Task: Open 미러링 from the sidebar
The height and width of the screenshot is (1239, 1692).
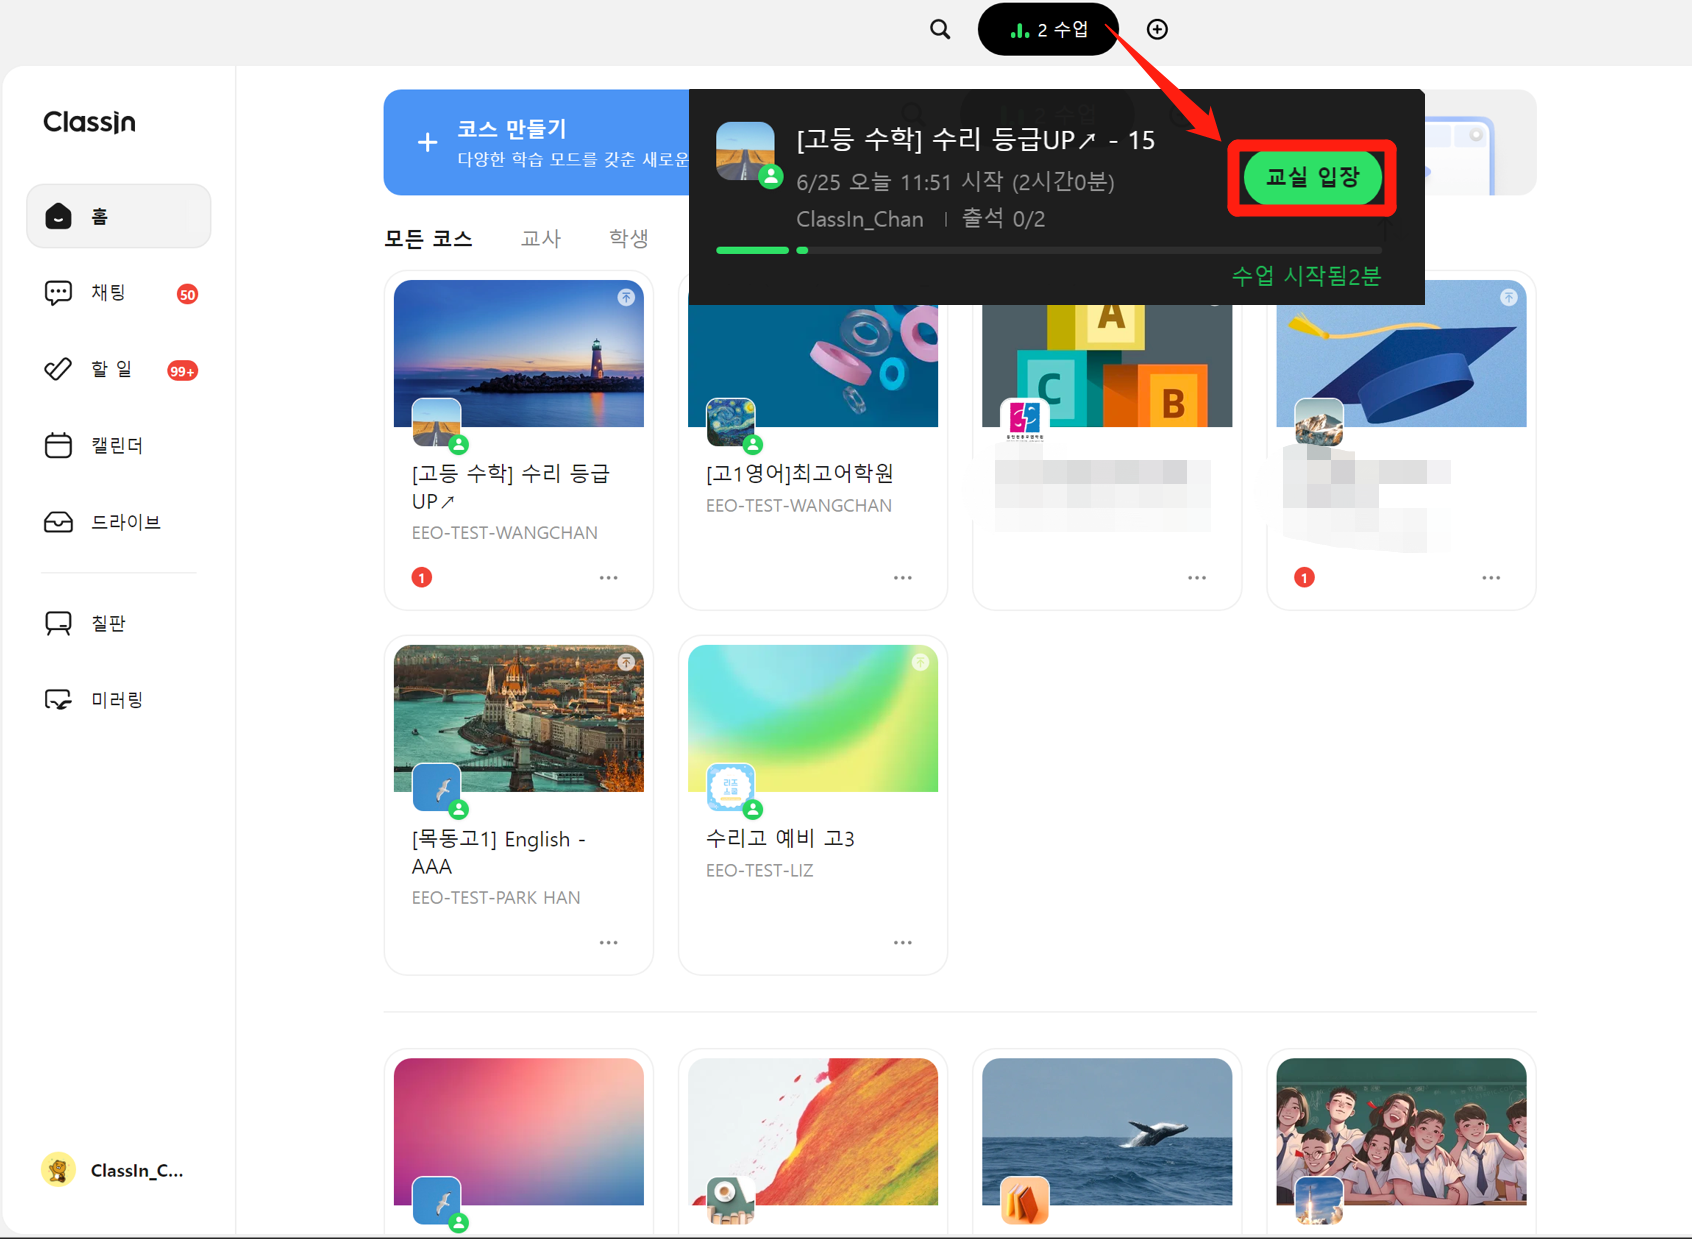Action: tap(119, 700)
